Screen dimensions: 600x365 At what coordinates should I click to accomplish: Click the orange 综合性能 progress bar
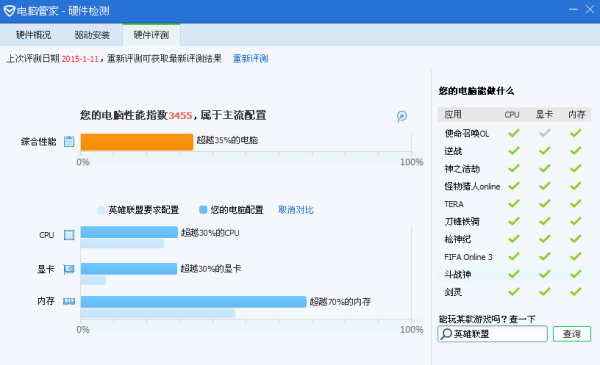[137, 142]
